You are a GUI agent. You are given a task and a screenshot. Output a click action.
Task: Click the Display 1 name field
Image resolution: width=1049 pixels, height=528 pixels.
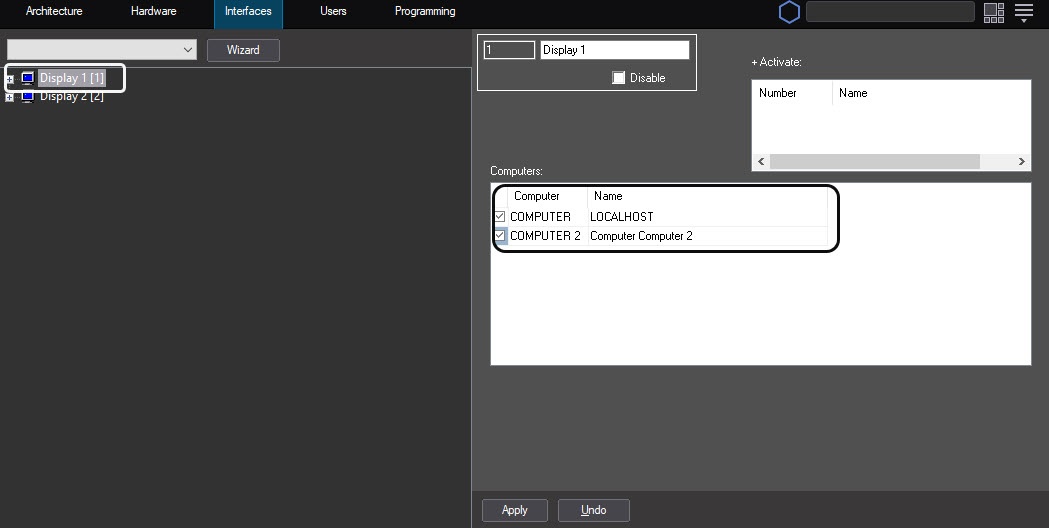[x=614, y=50]
